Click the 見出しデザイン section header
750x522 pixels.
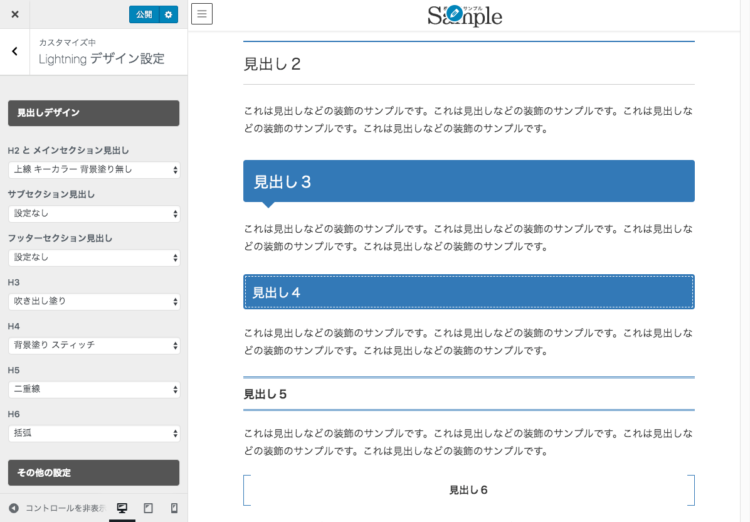[x=94, y=113]
